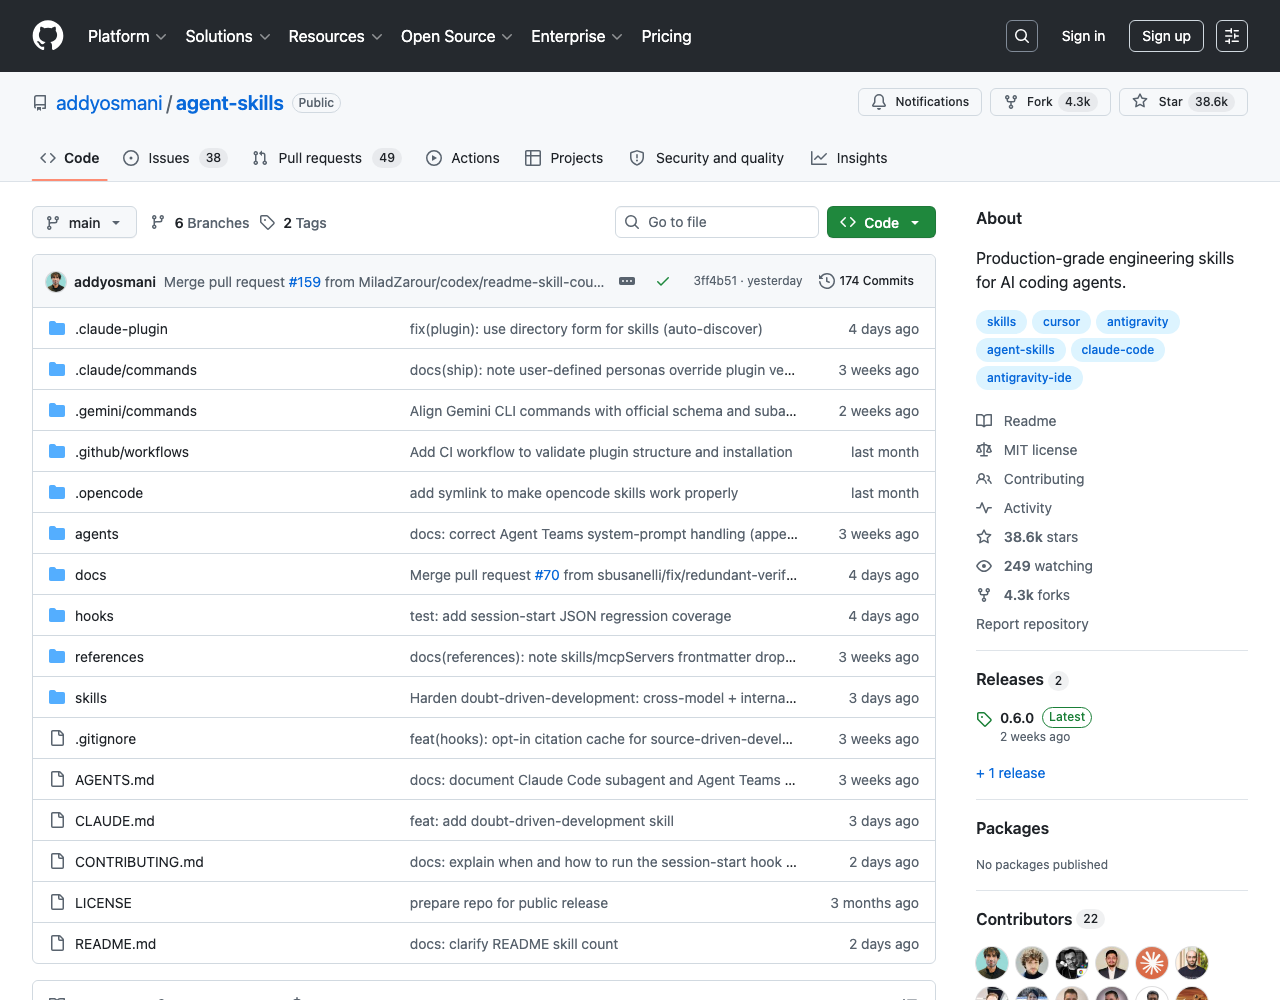Click the folder icon beside skills
The width and height of the screenshot is (1280, 1000).
tap(57, 697)
